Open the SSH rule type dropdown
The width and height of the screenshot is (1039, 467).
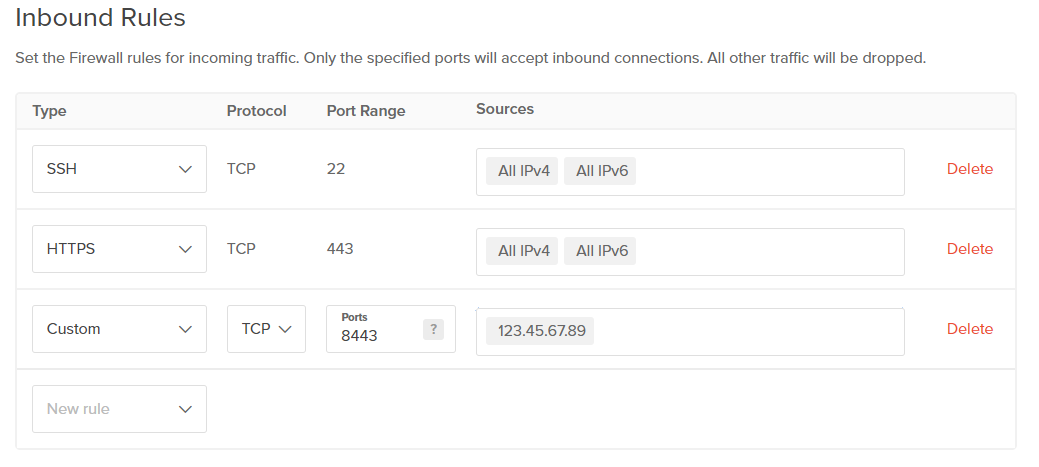(x=119, y=169)
